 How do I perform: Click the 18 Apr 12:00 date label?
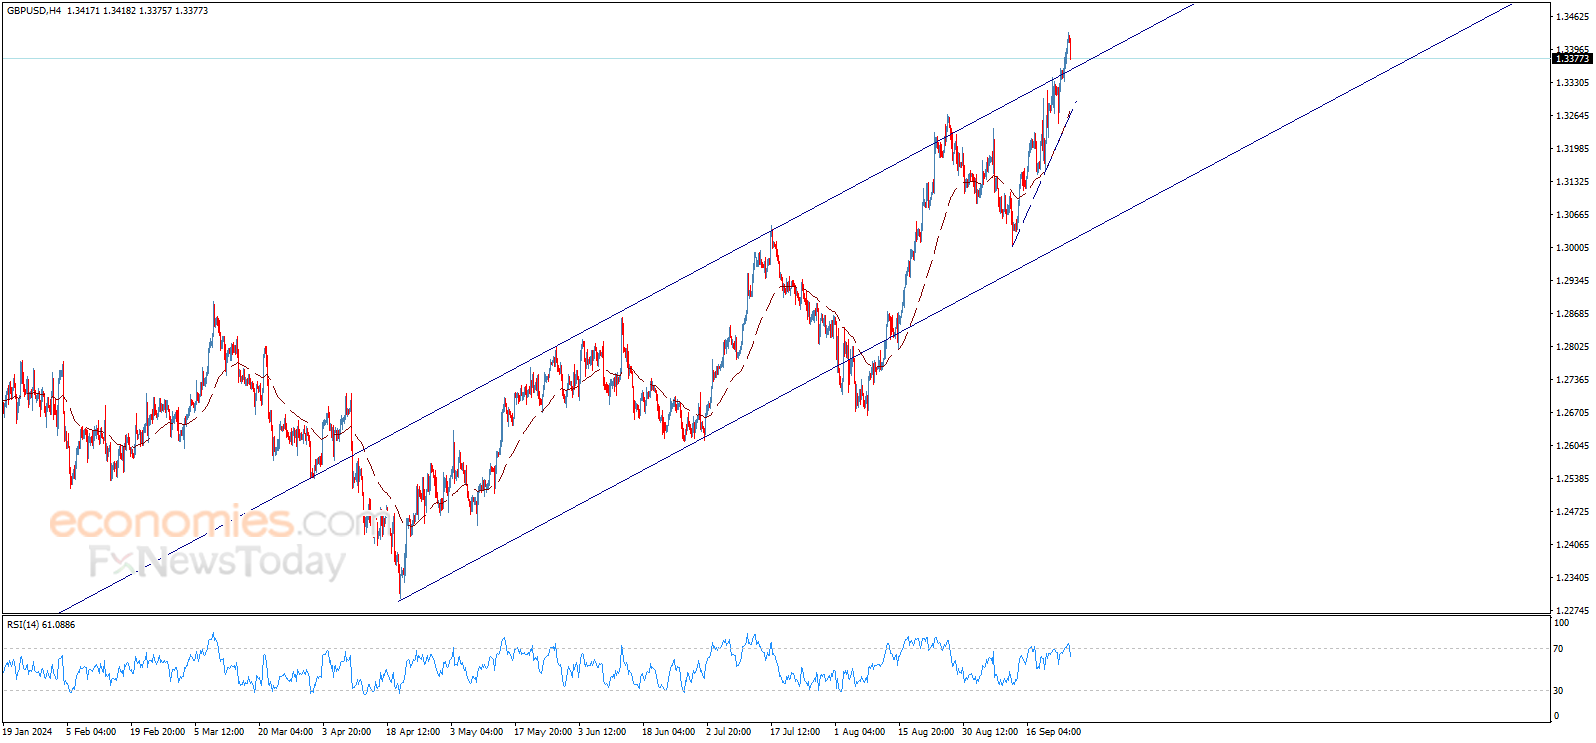pos(413,732)
